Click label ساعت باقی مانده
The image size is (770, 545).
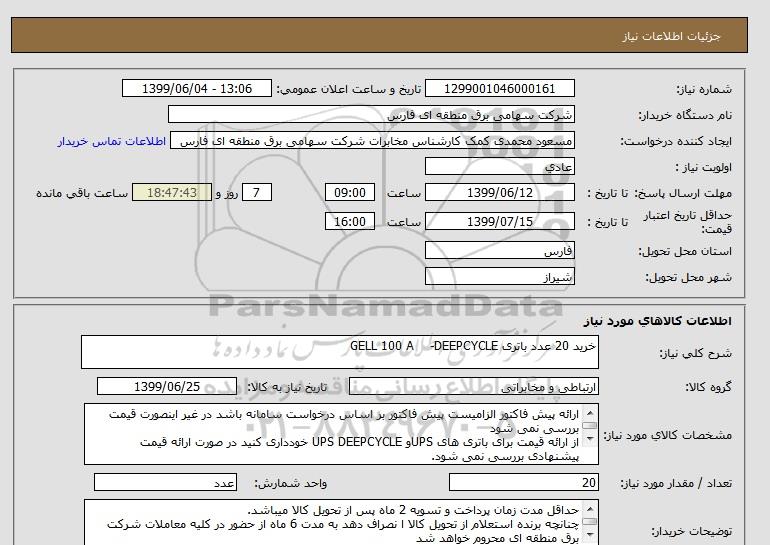pyautogui.click(x=82, y=193)
